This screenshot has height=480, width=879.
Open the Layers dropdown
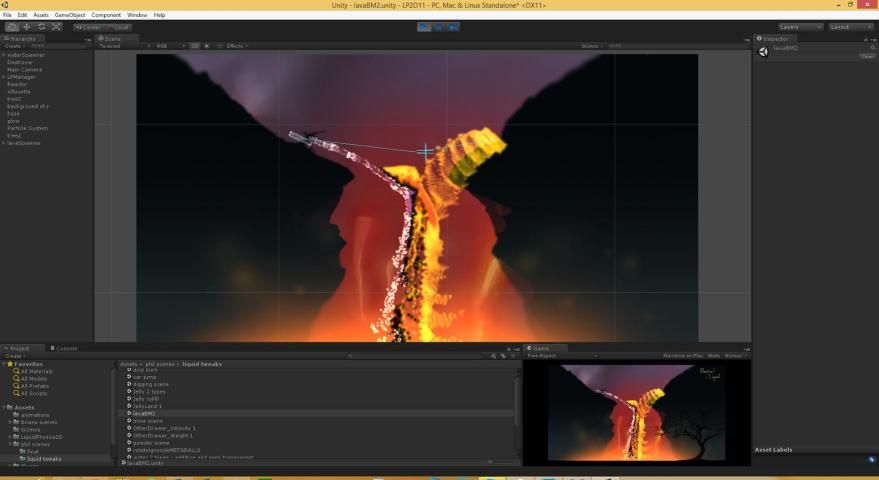click(x=800, y=27)
